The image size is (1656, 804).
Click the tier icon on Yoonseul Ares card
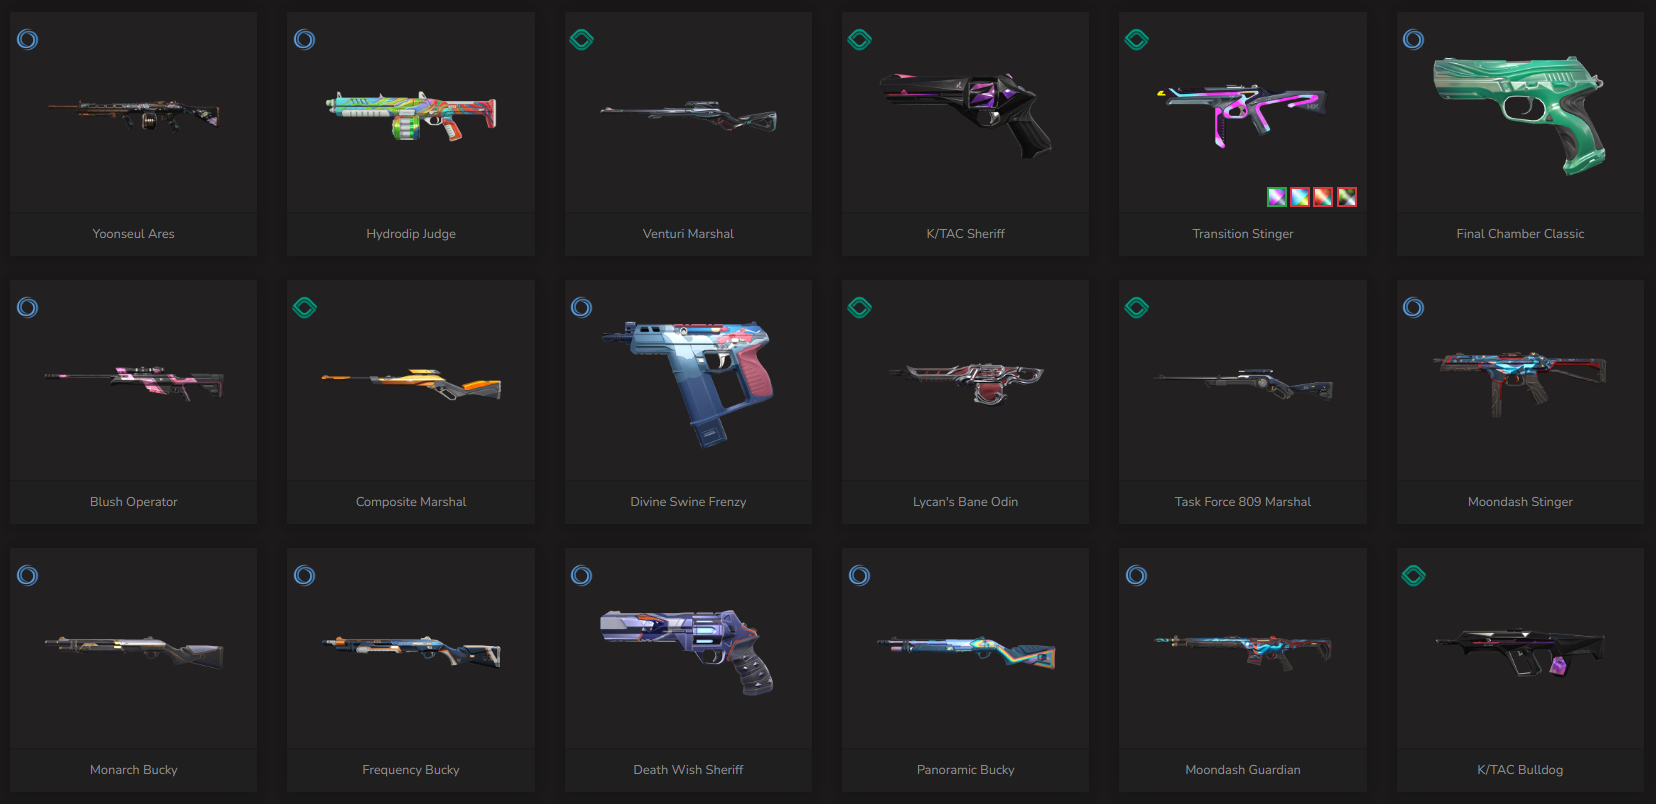click(x=28, y=40)
